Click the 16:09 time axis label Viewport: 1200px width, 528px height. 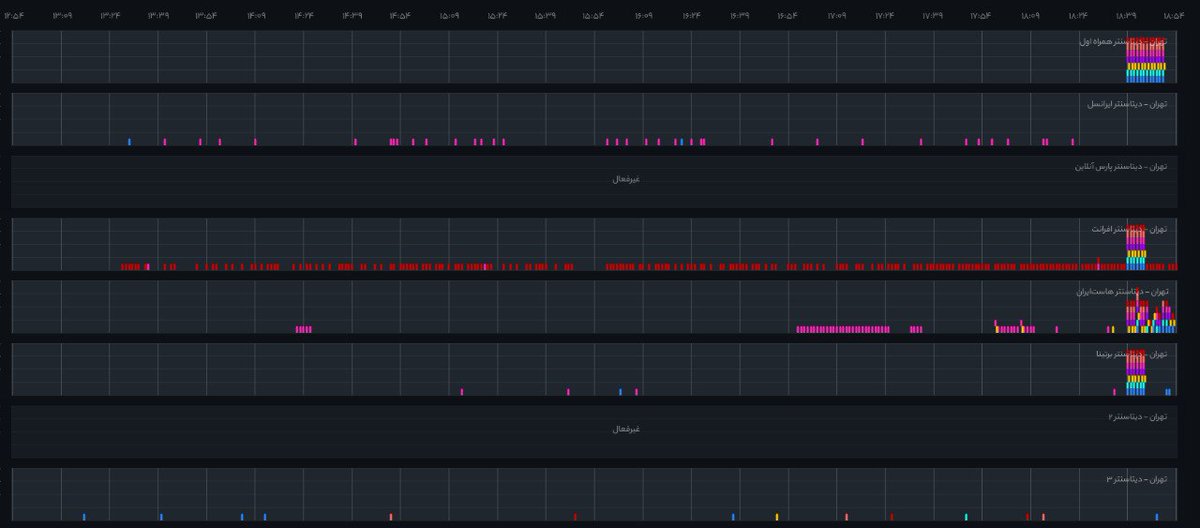642,16
